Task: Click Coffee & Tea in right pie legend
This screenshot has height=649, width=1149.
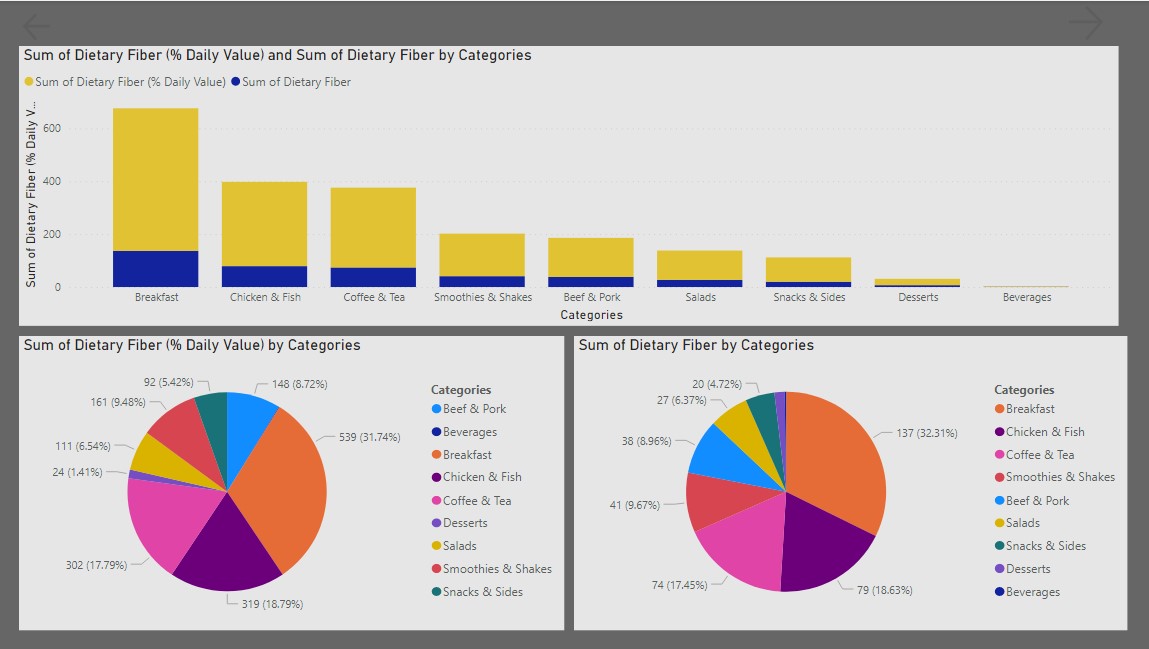Action: (x=1034, y=455)
